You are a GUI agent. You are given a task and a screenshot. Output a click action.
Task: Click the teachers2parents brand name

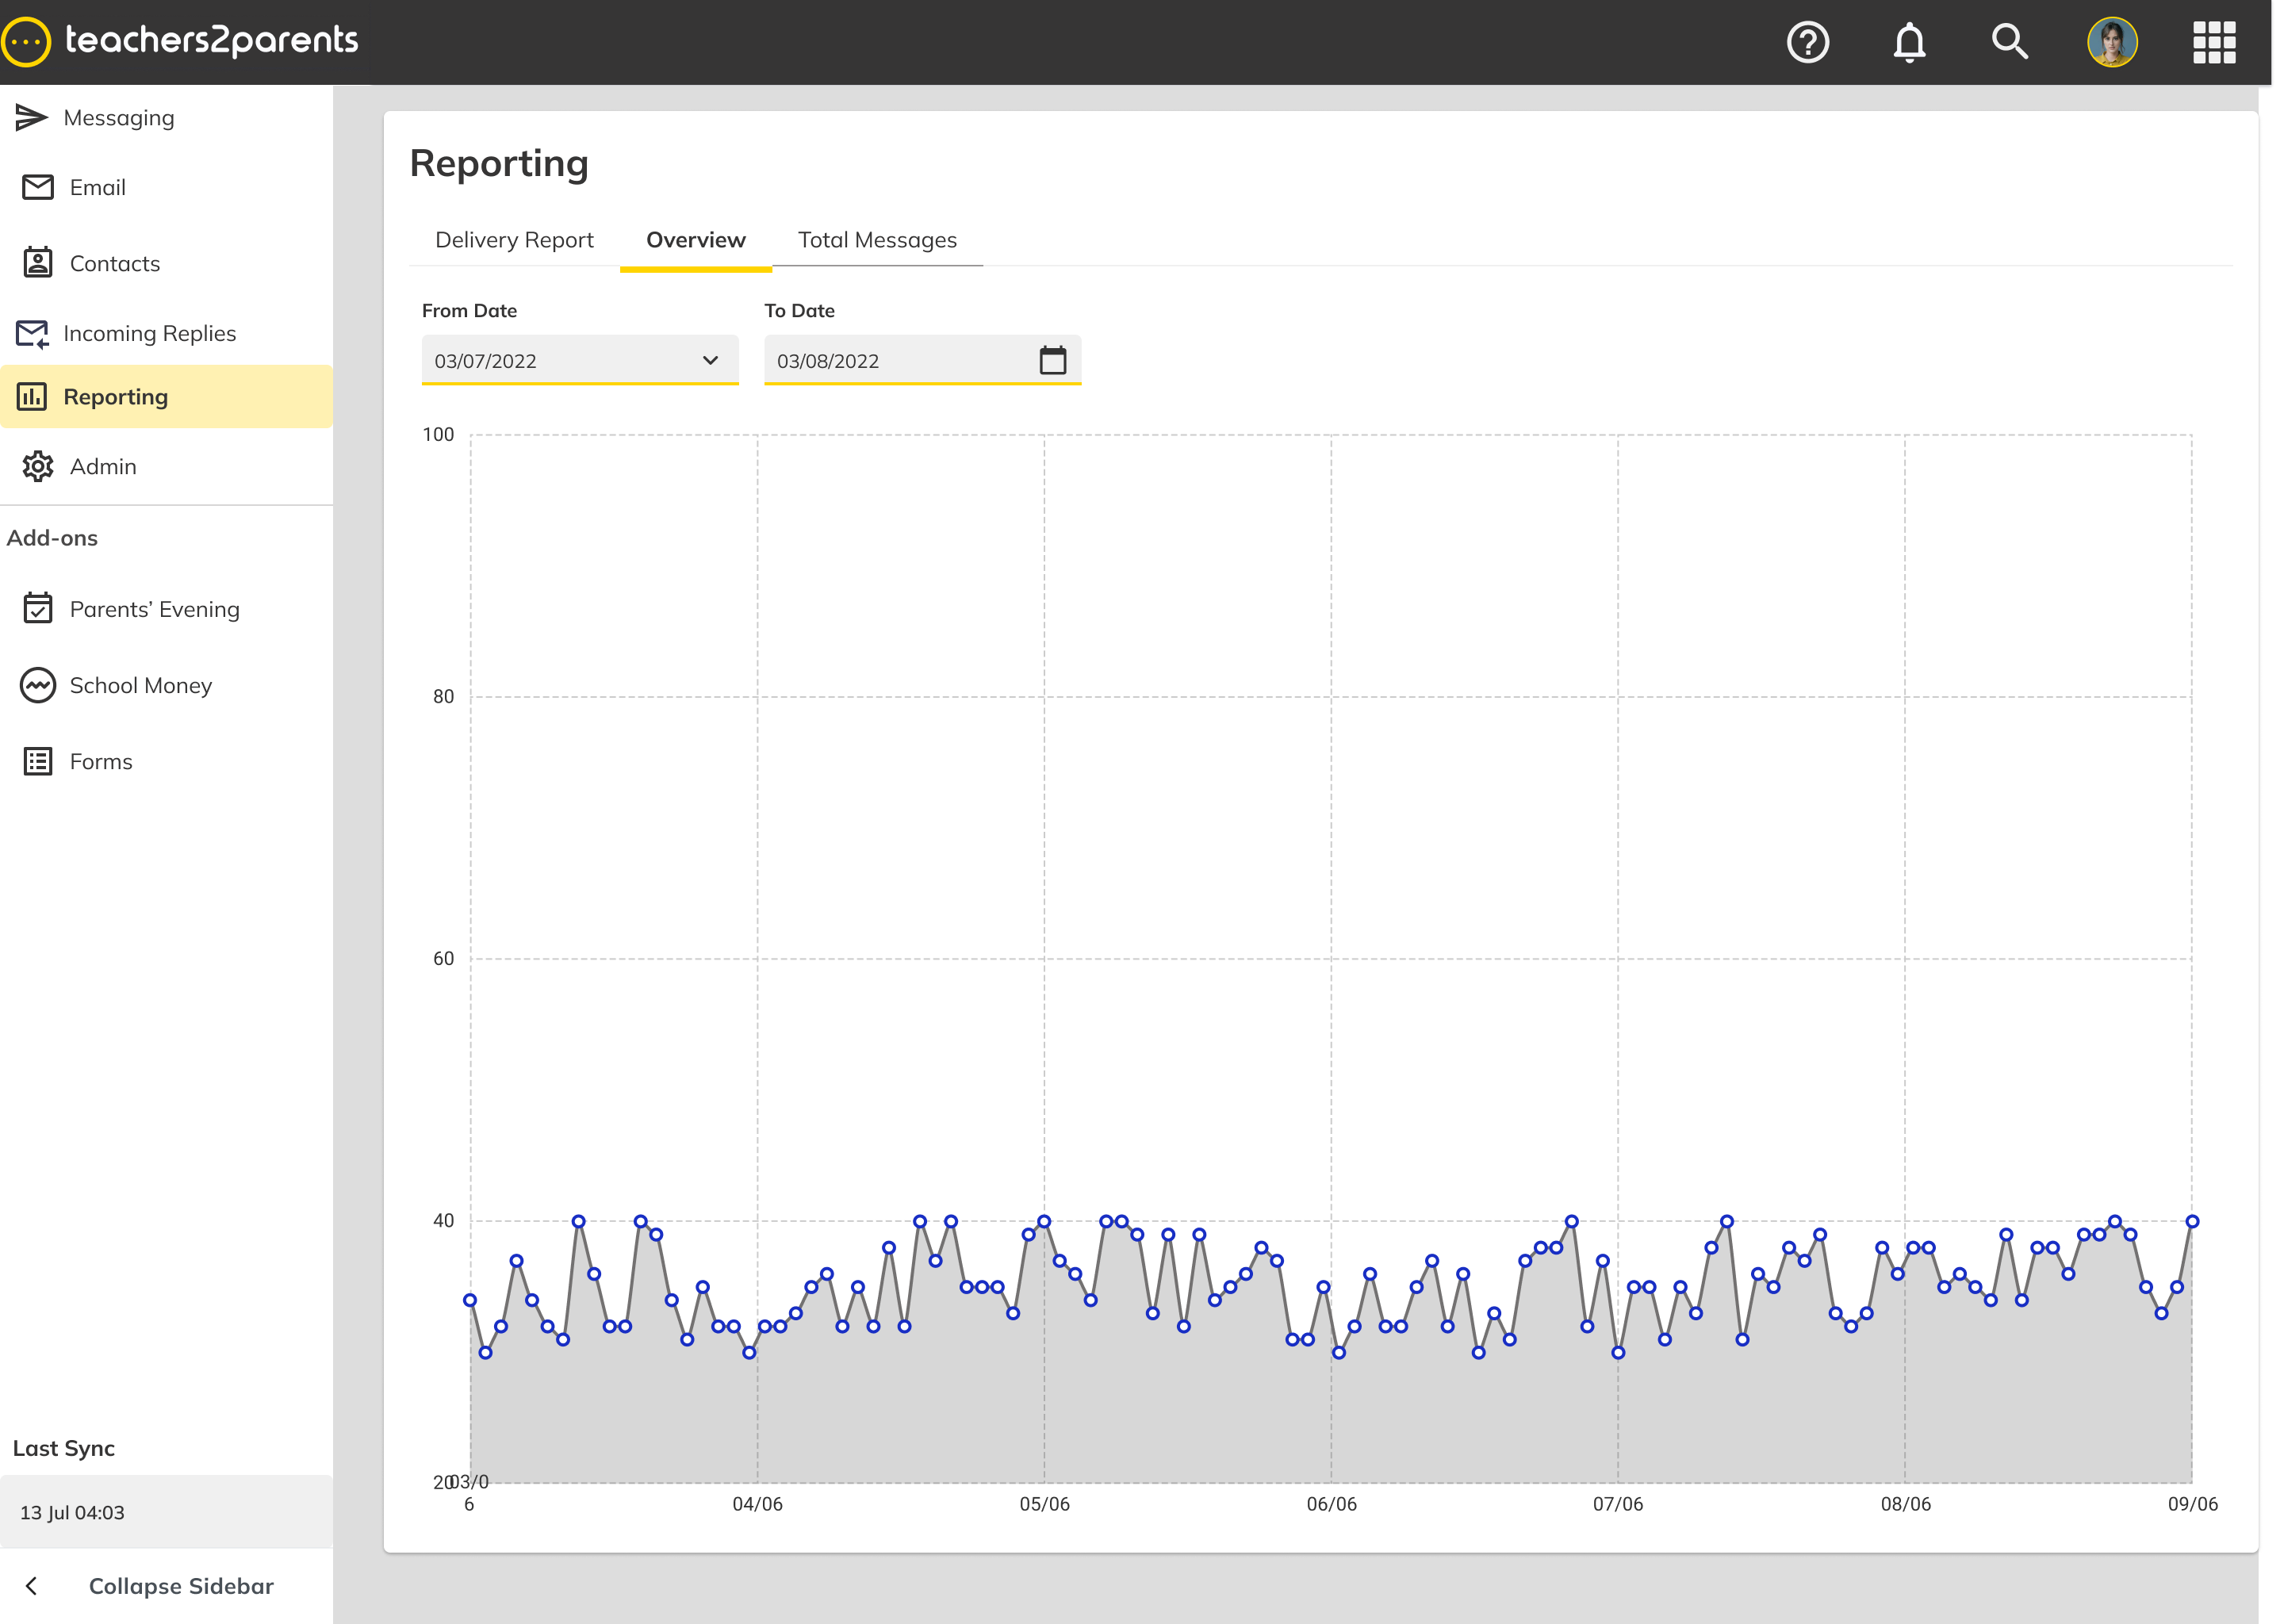click(211, 40)
